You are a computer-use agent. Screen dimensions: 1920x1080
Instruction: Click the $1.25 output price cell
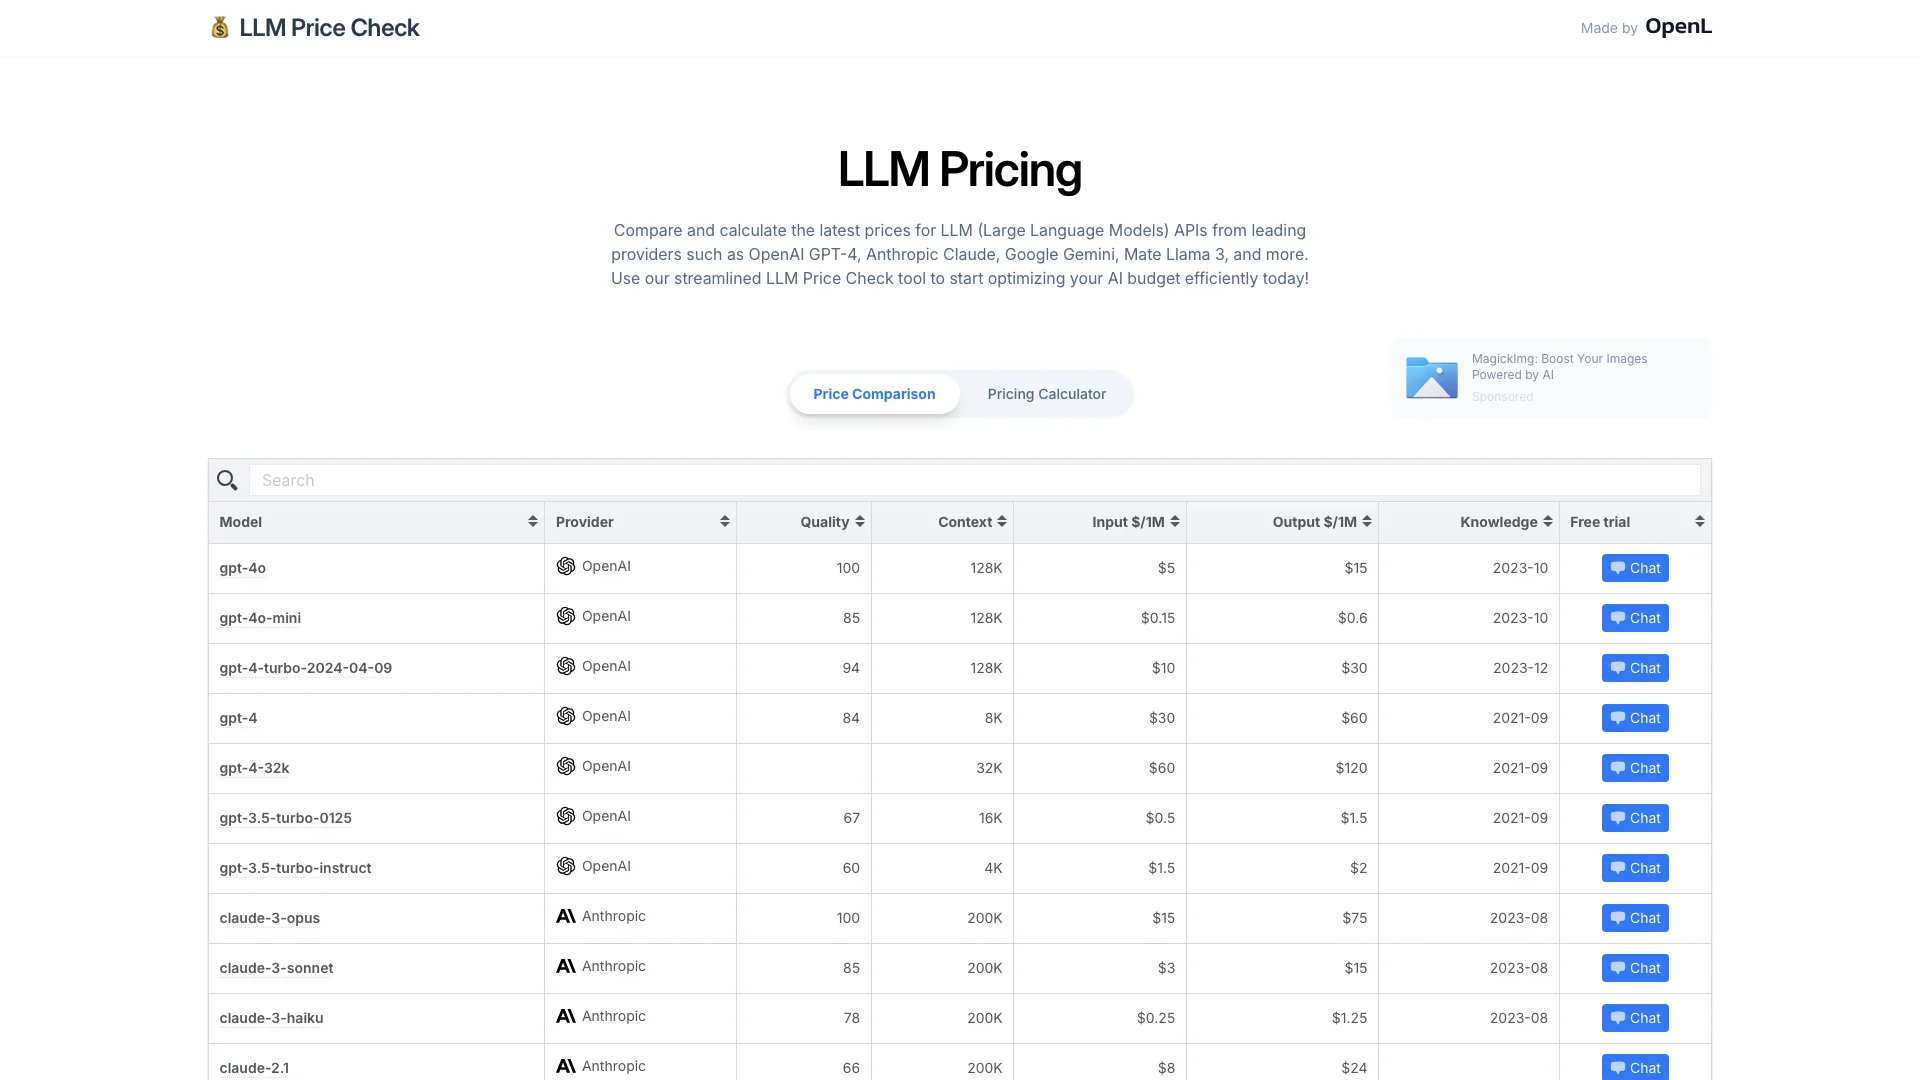tap(1282, 1018)
